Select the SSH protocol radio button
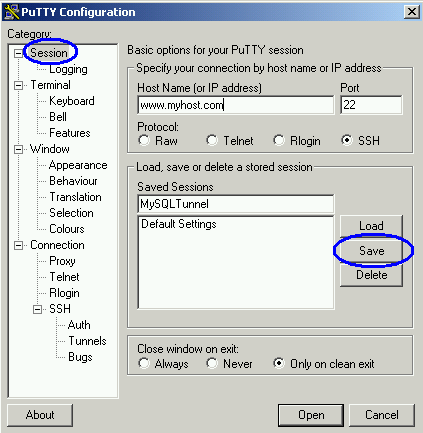 [346, 140]
